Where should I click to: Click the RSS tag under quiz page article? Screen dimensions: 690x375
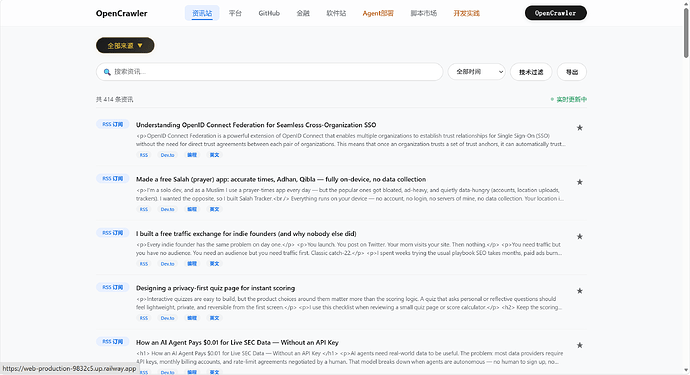[144, 318]
